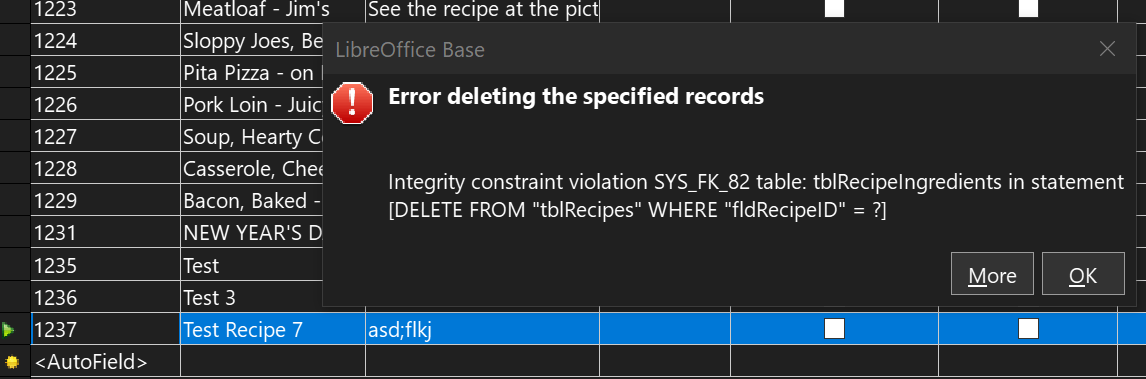The image size is (1146, 379).
Task: Click the OK button in error dialog
Action: pyautogui.click(x=1083, y=275)
